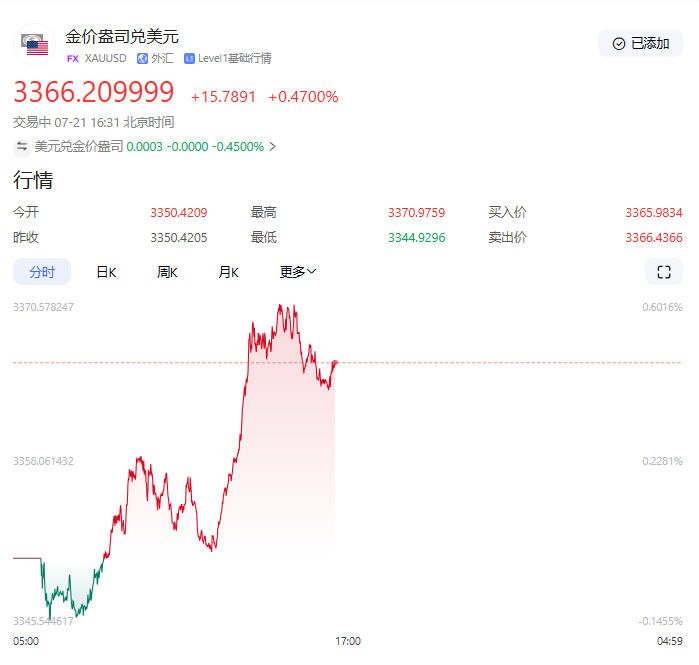
Task: Select the 月K chart tab
Action: coord(229,272)
